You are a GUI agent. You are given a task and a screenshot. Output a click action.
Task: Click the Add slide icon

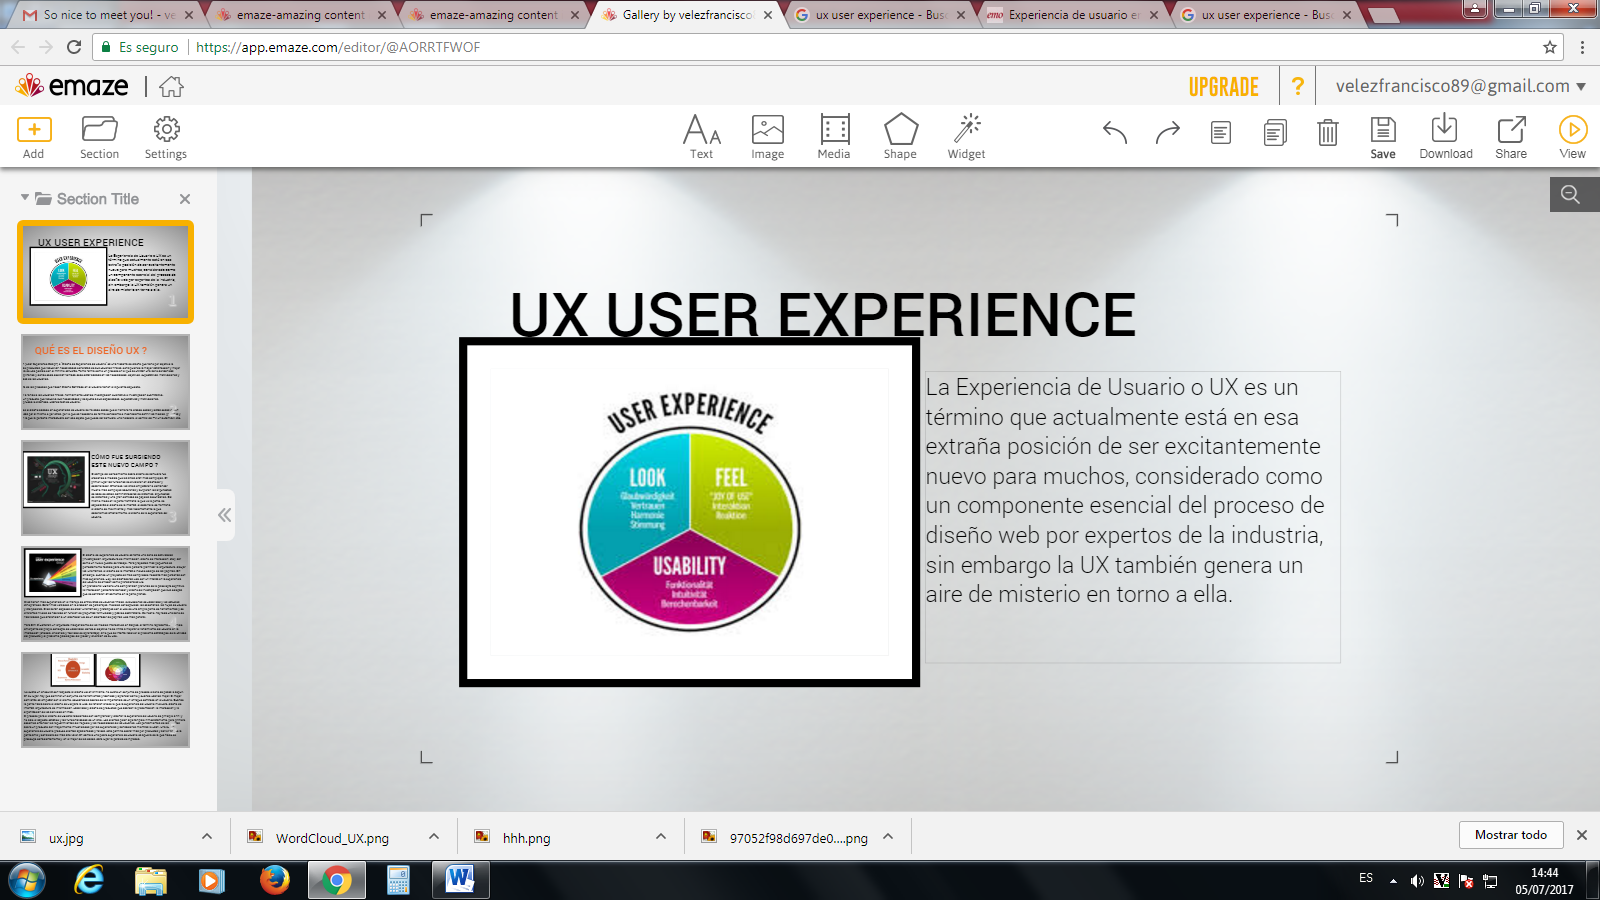pos(34,130)
